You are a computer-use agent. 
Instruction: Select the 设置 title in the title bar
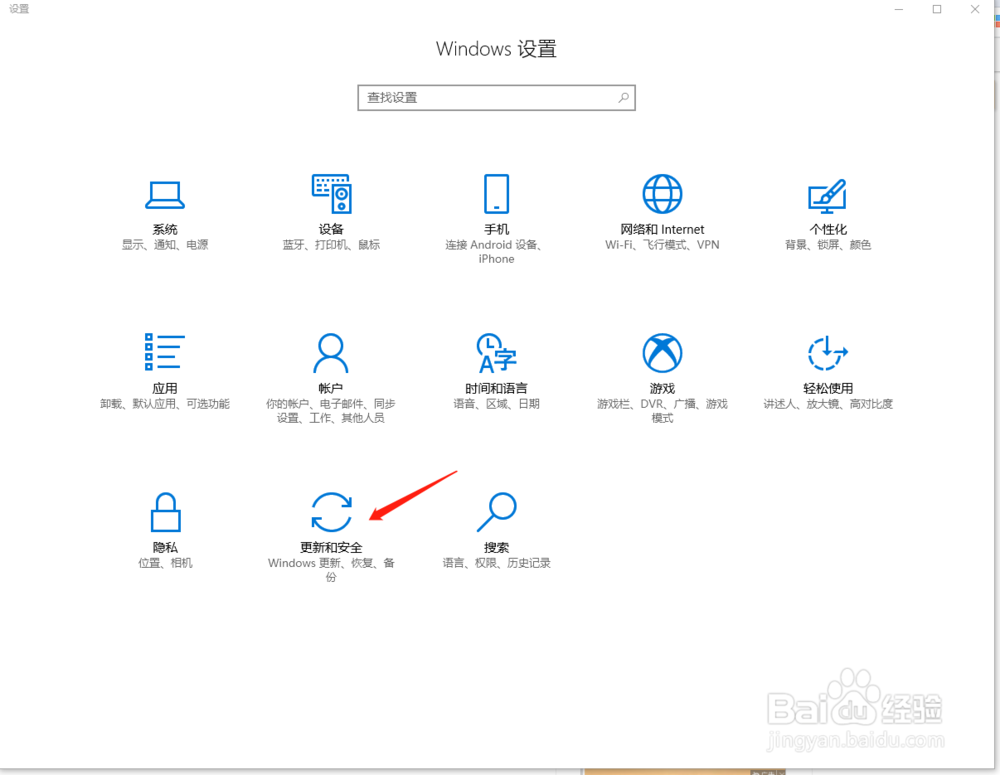click(x=18, y=8)
